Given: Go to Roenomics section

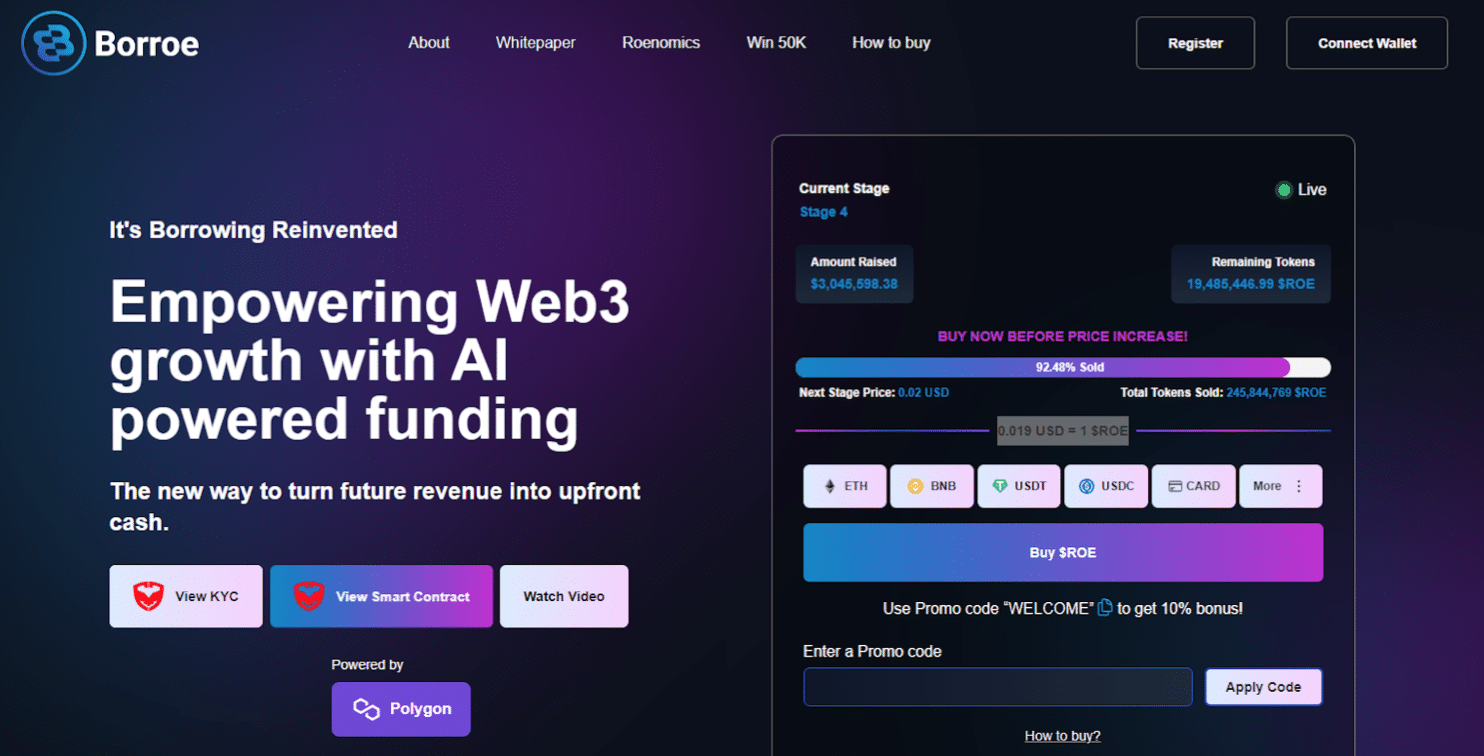Looking at the screenshot, I should (661, 43).
